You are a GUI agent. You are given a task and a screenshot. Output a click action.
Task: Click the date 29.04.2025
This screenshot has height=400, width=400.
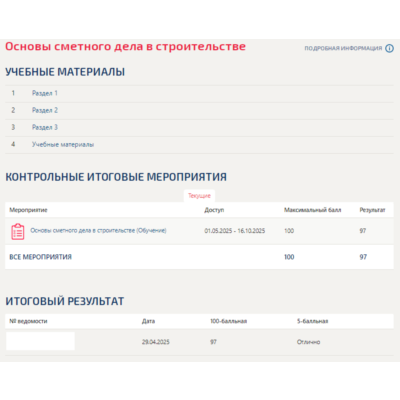pos(156,342)
